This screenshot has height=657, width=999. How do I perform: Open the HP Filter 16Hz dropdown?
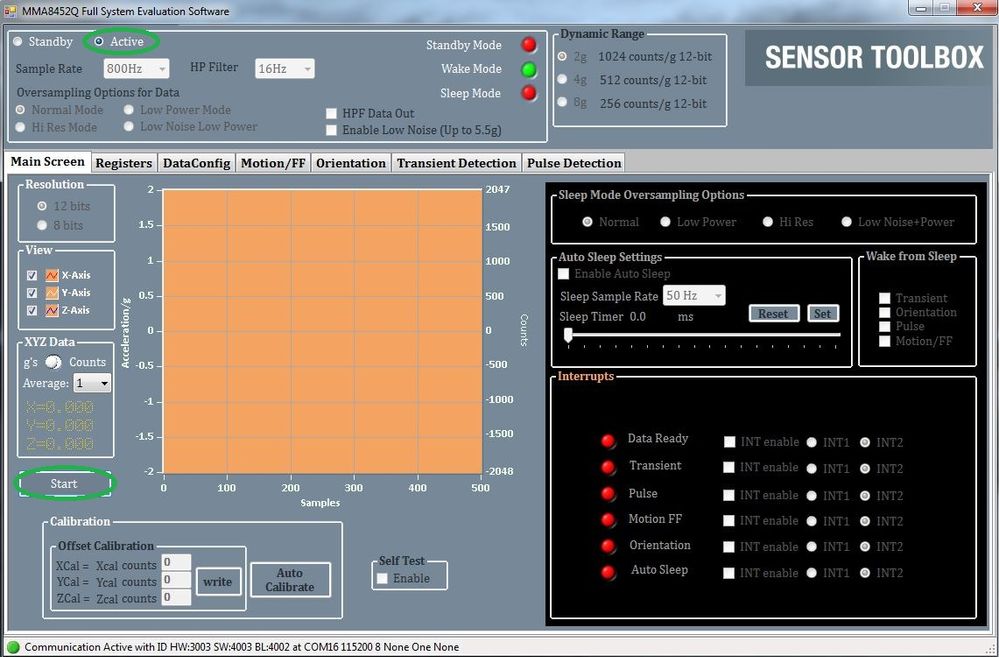click(x=284, y=68)
